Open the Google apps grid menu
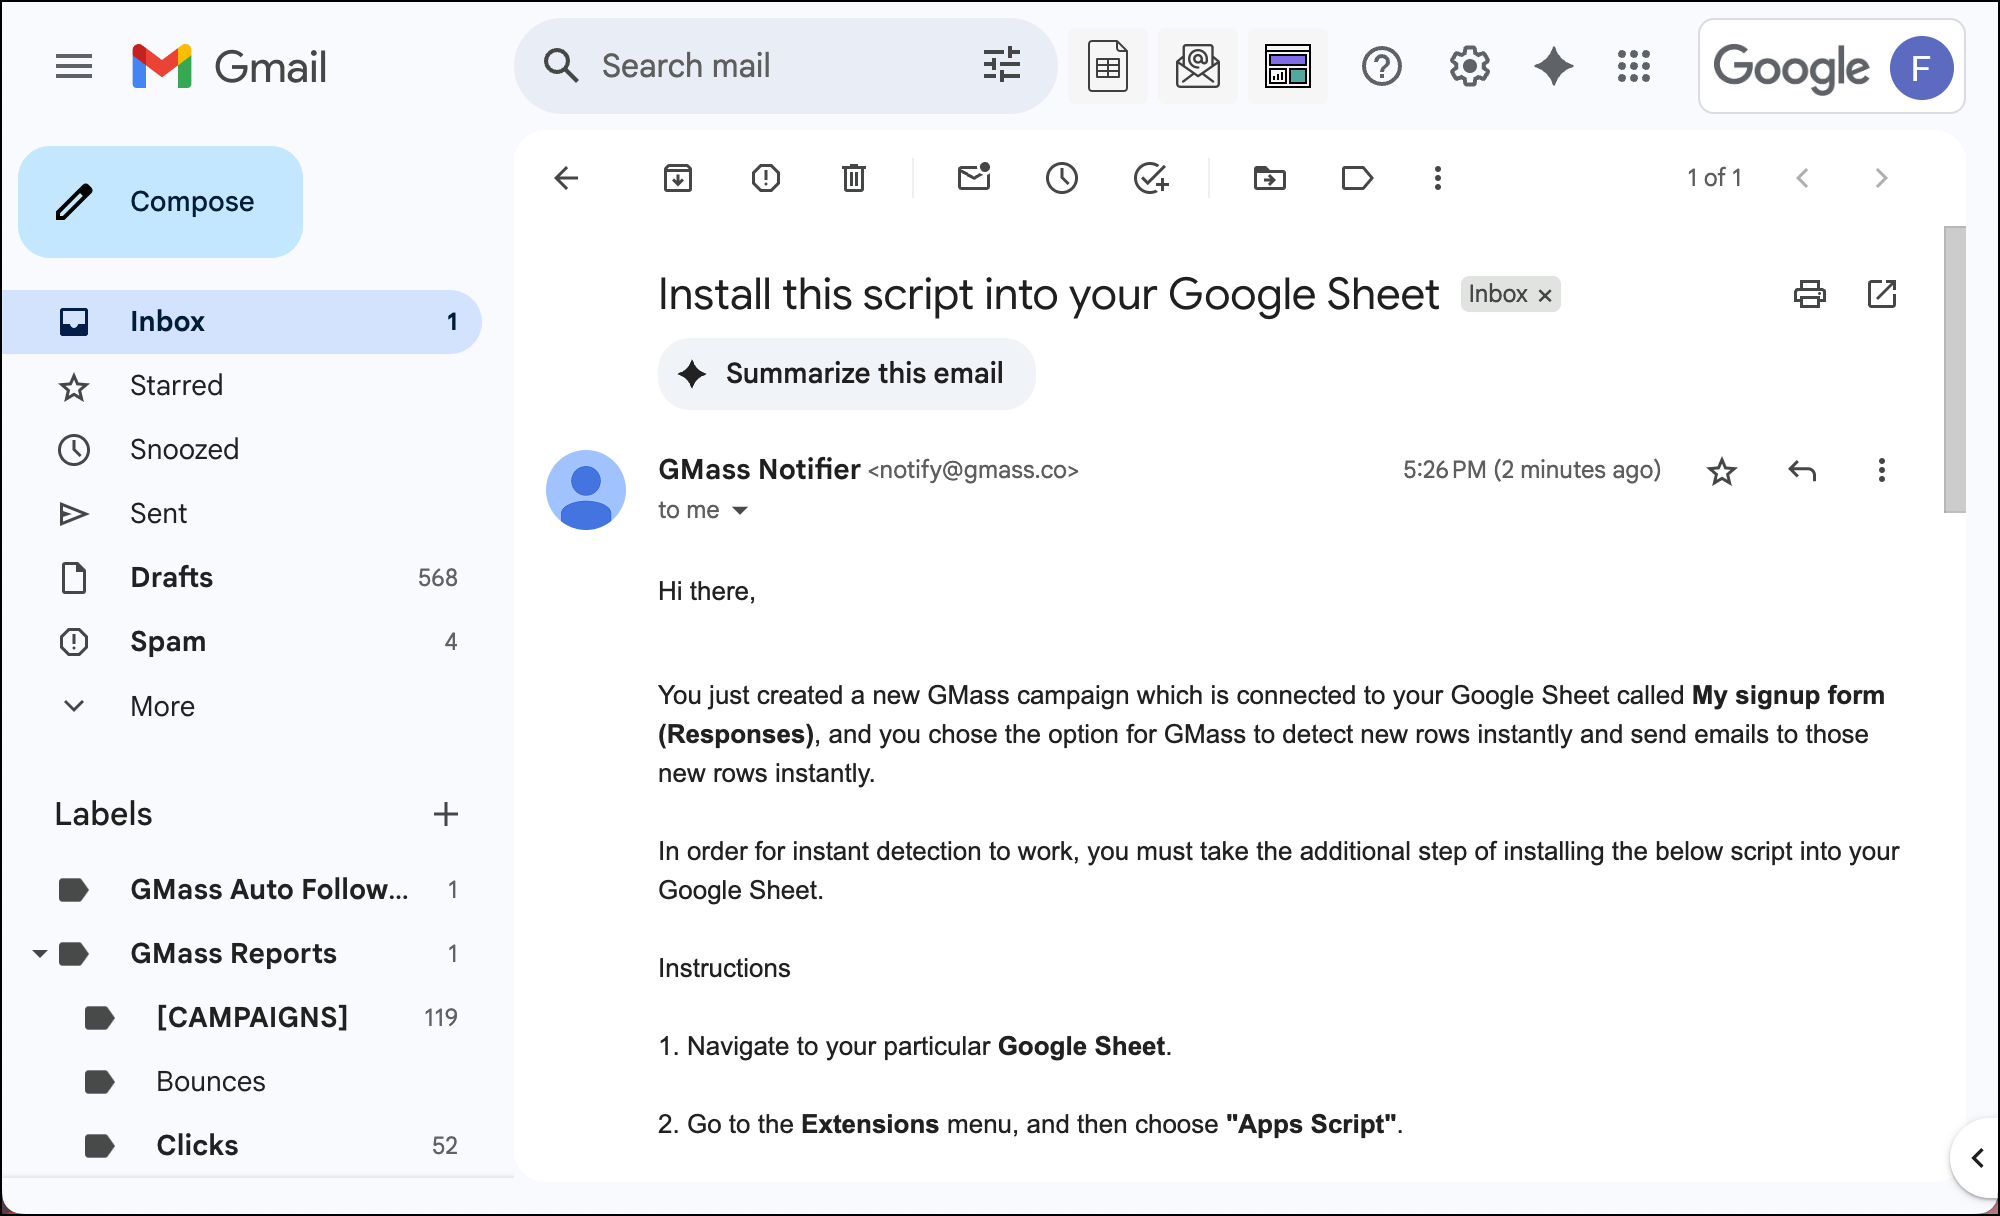This screenshot has width=2000, height=1216. tap(1634, 66)
